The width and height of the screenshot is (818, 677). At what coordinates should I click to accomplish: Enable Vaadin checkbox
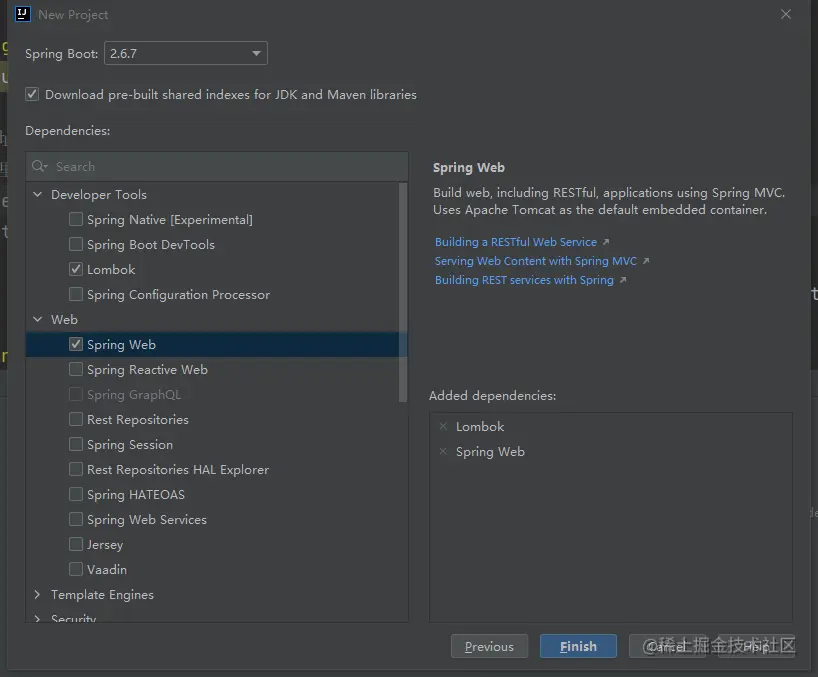point(76,570)
